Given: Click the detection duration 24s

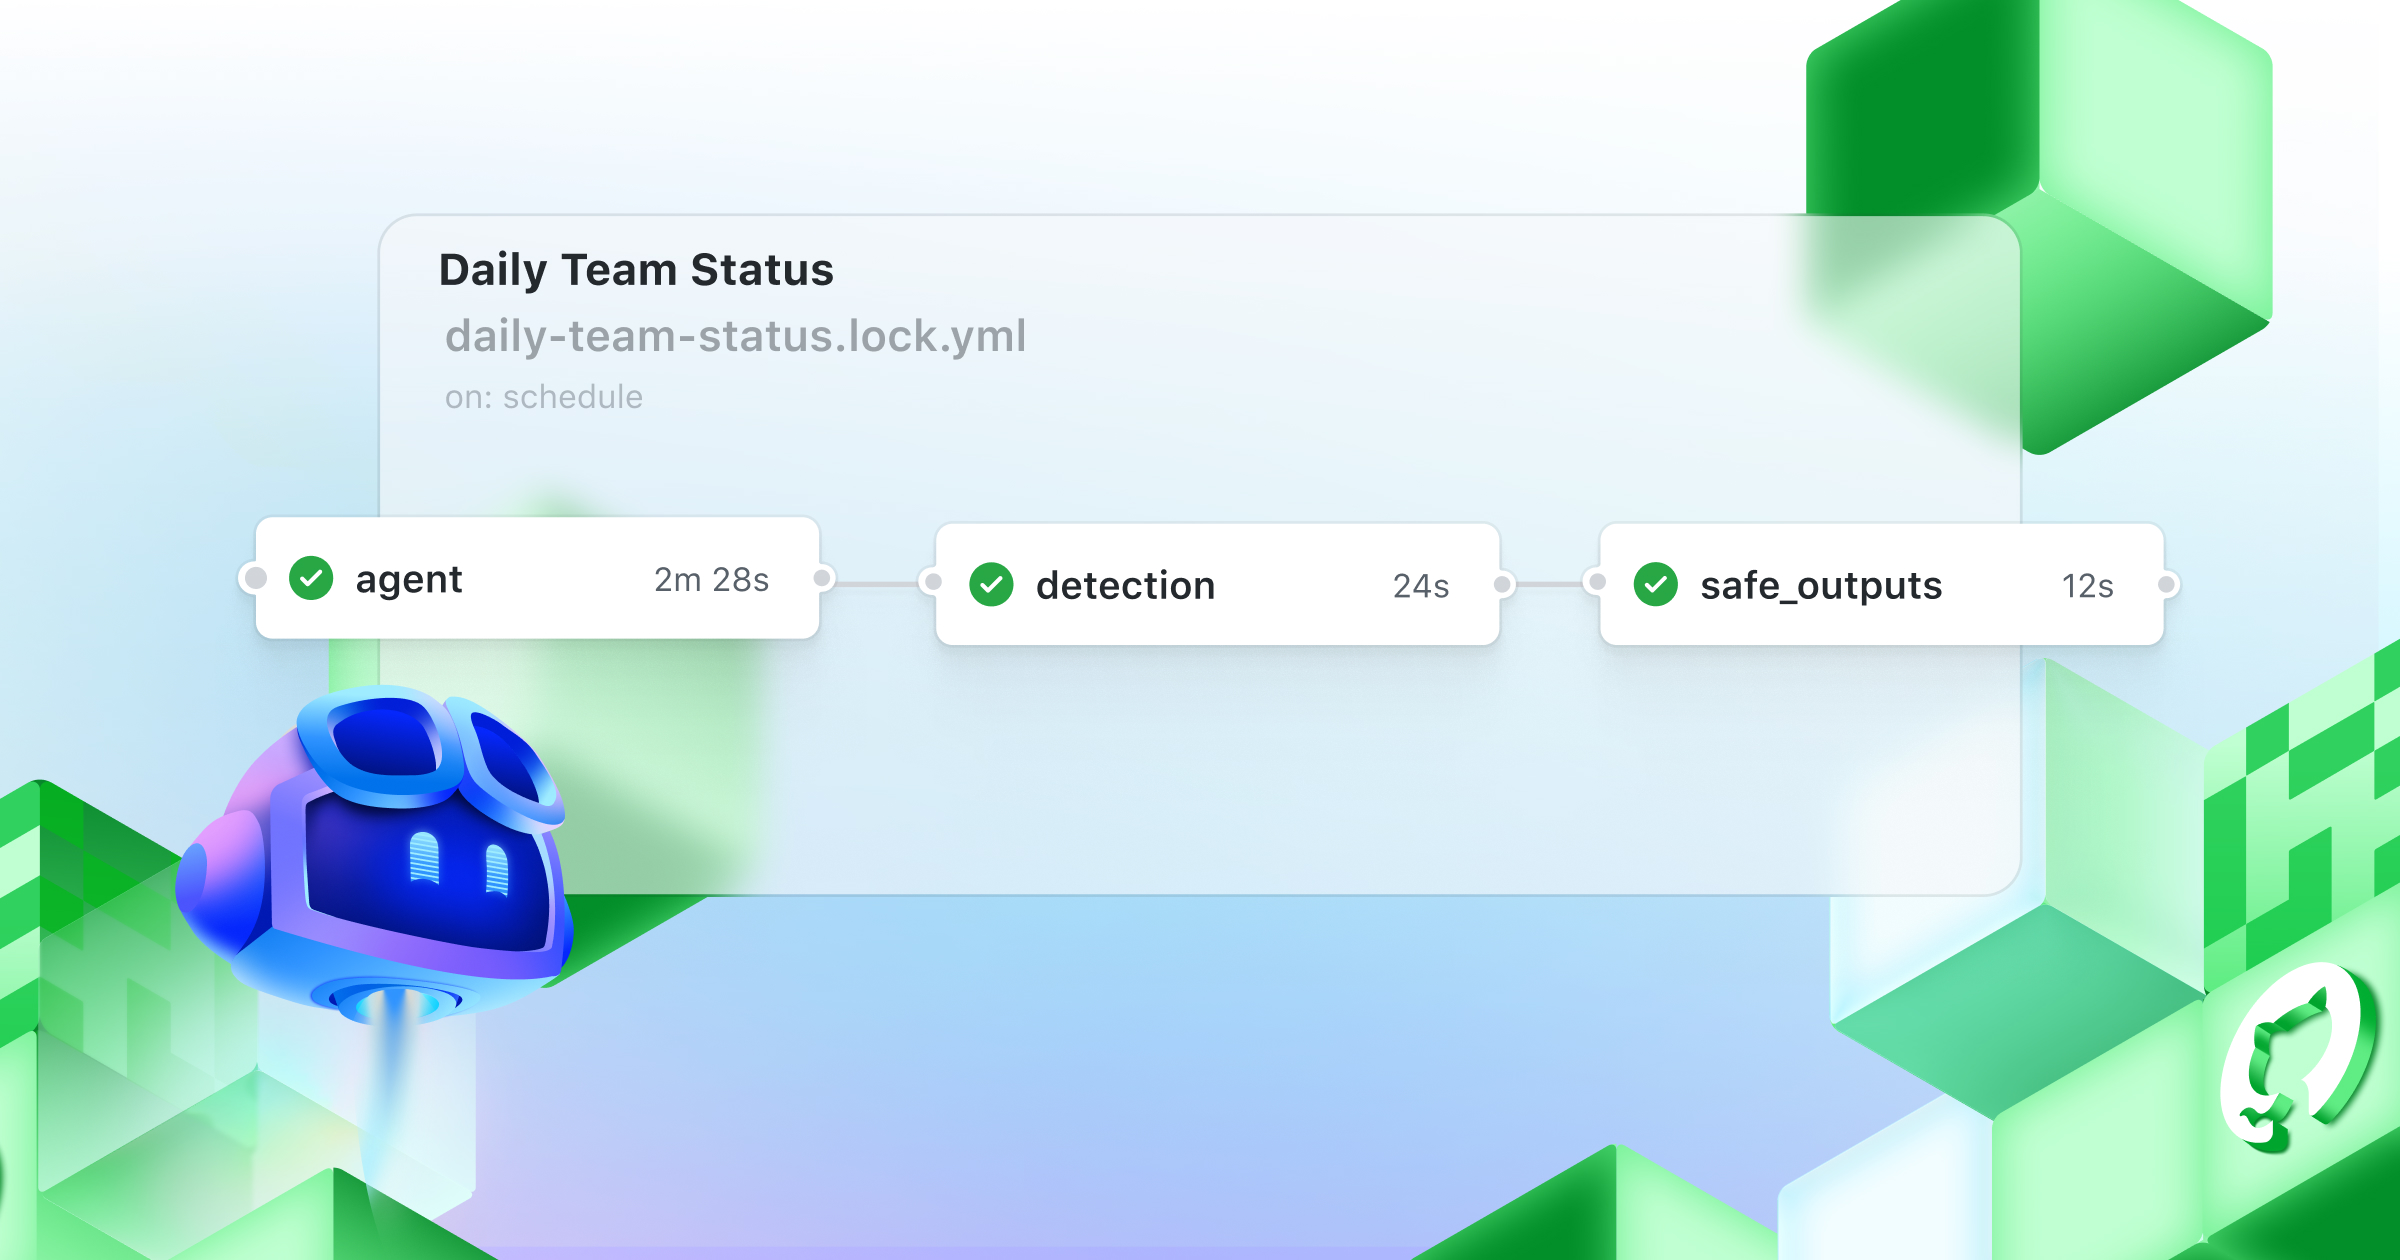Looking at the screenshot, I should point(1421,586).
